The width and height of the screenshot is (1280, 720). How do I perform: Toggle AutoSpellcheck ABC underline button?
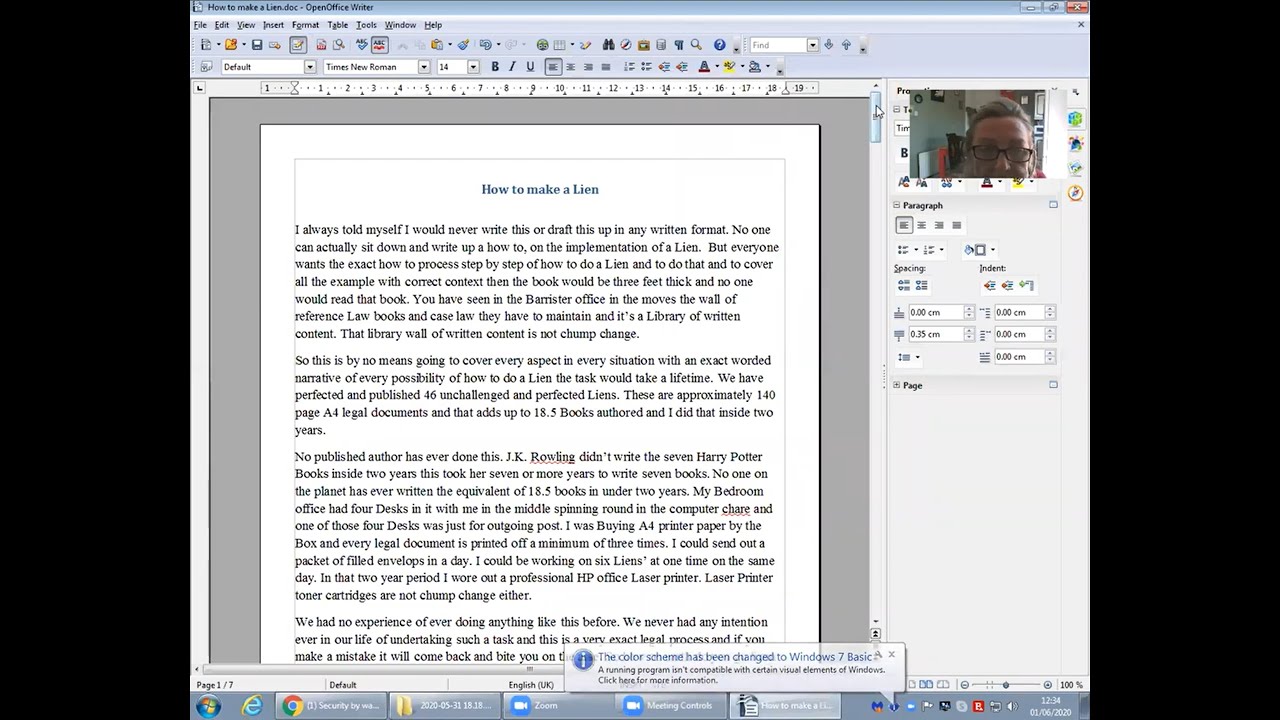tap(379, 45)
